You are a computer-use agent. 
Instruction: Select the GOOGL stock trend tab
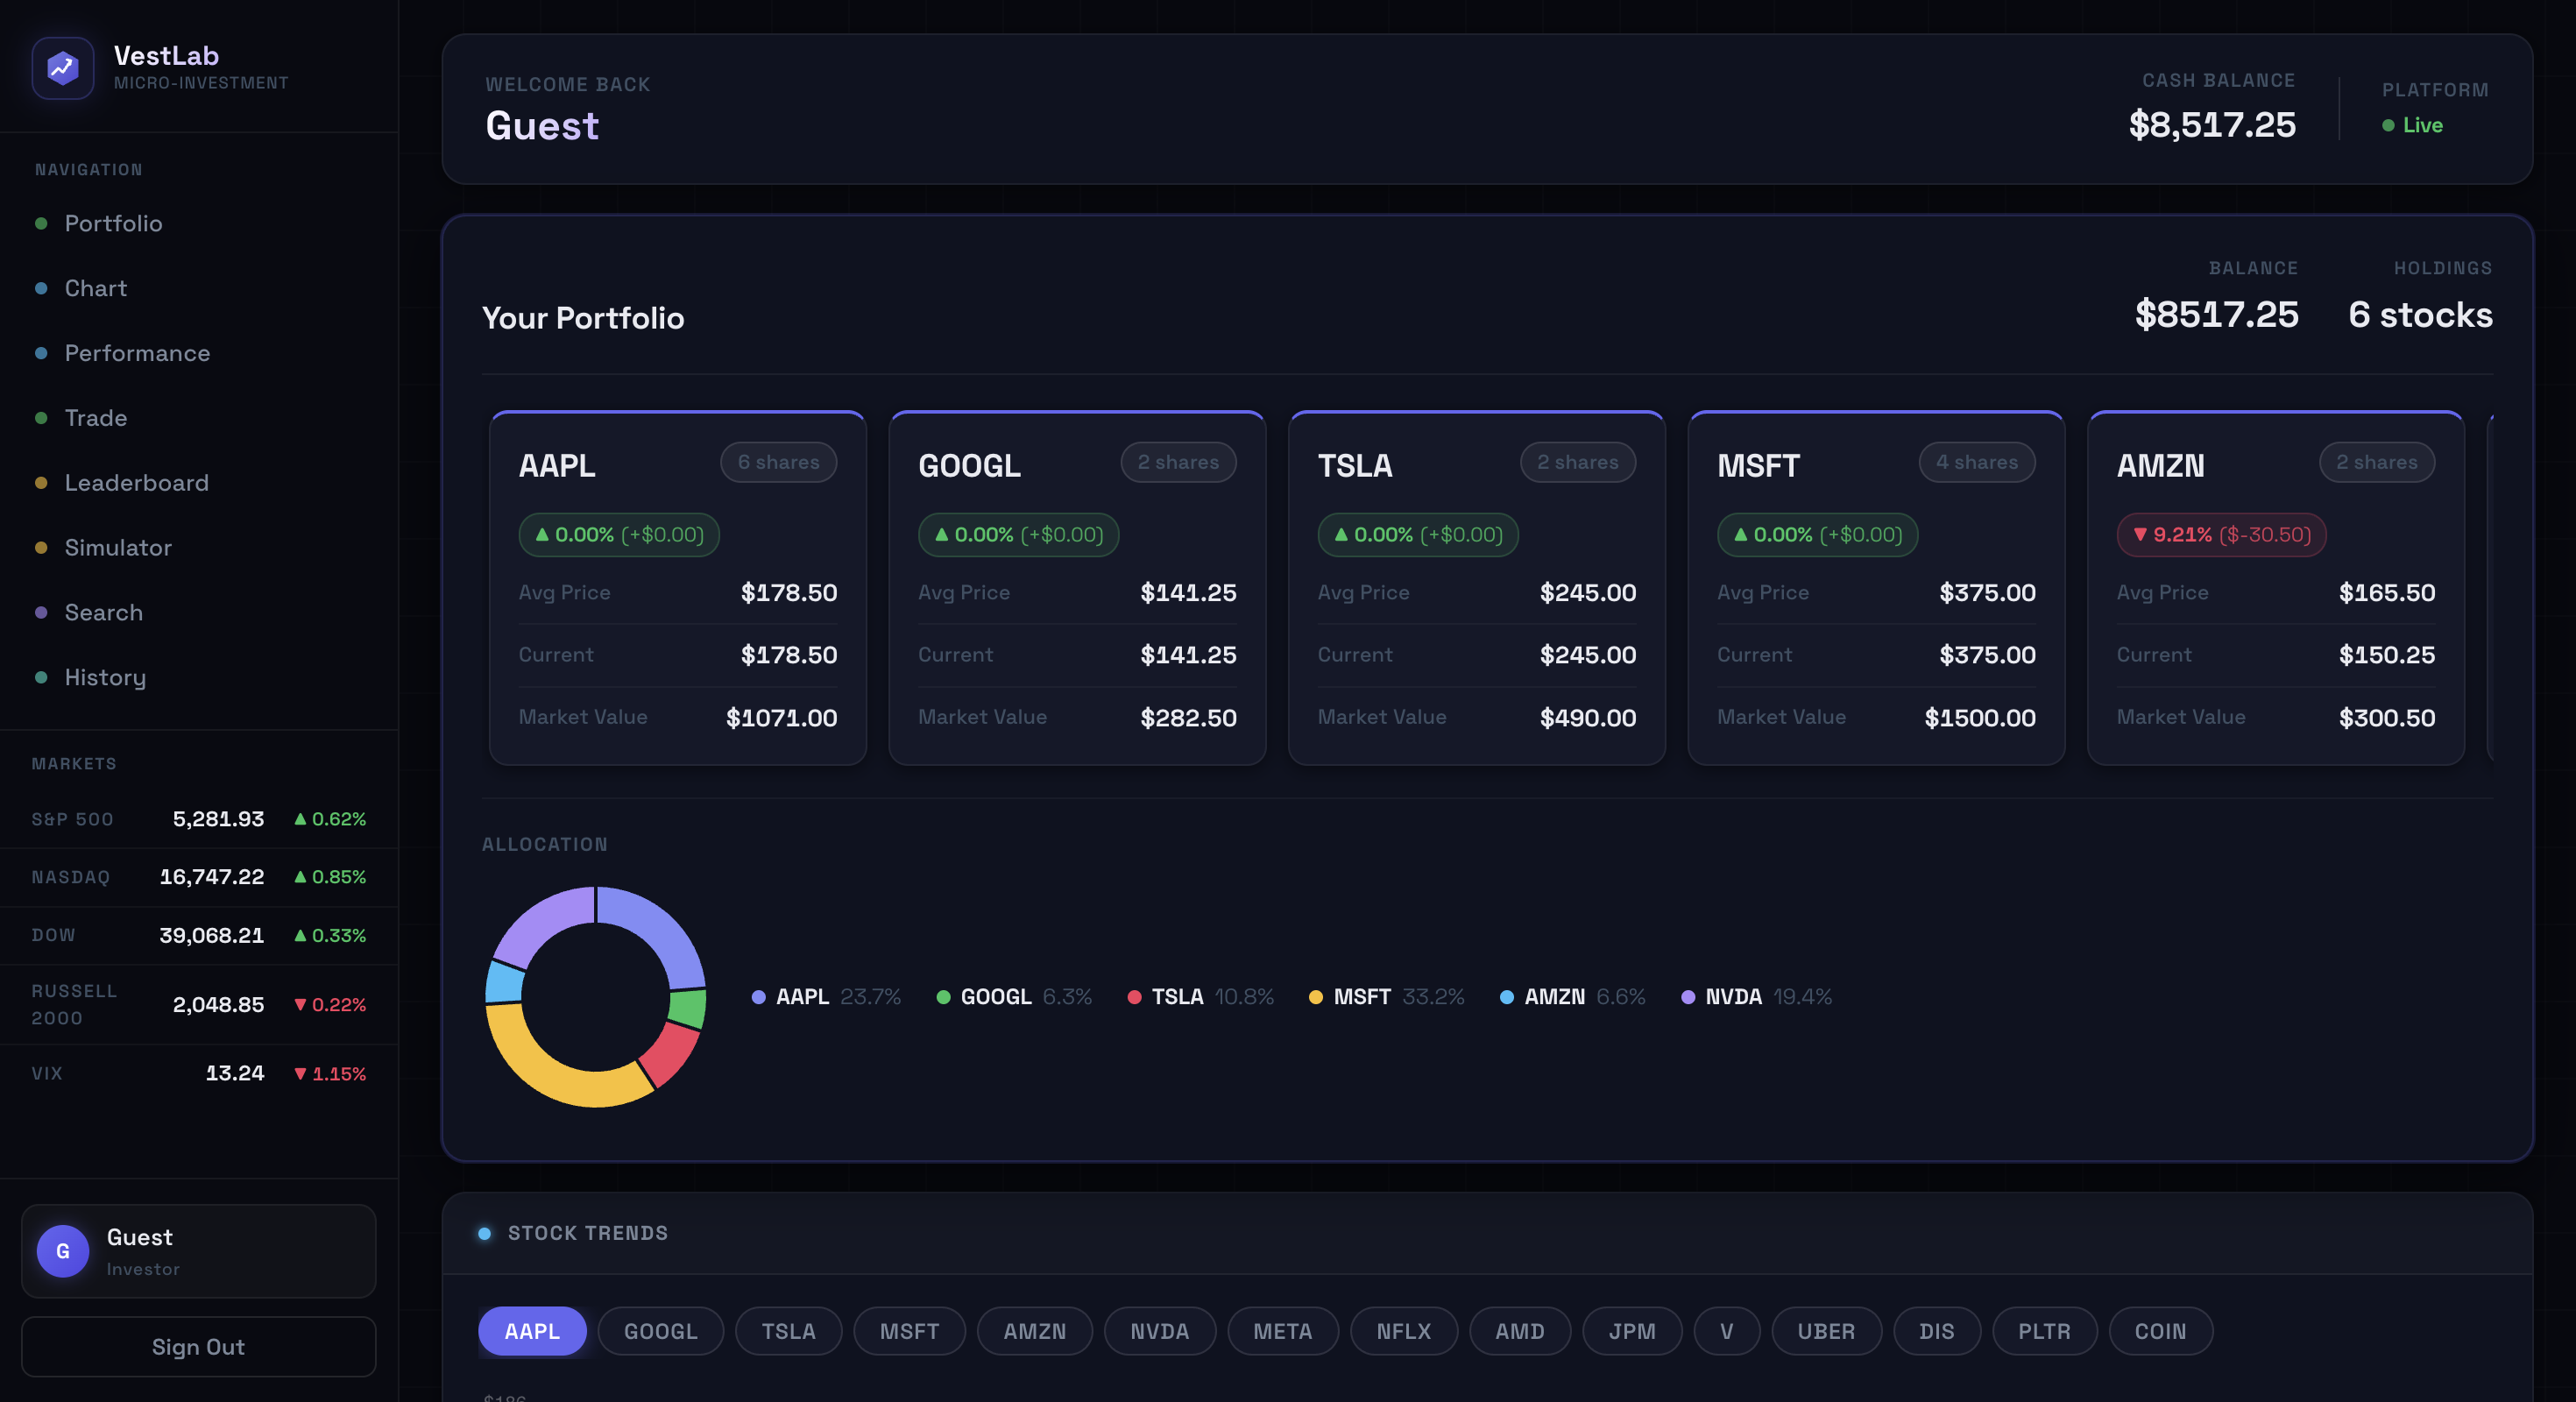(661, 1331)
